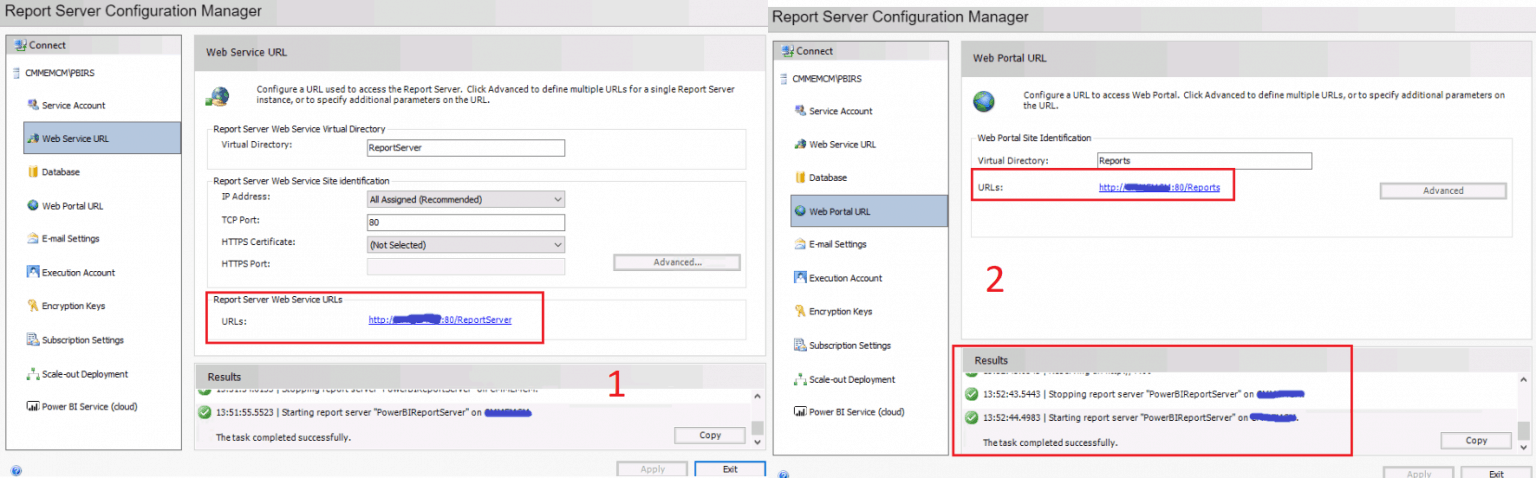
Task: Click 'The task completed successfully.' in right window
Action: pyautogui.click(x=1050, y=442)
